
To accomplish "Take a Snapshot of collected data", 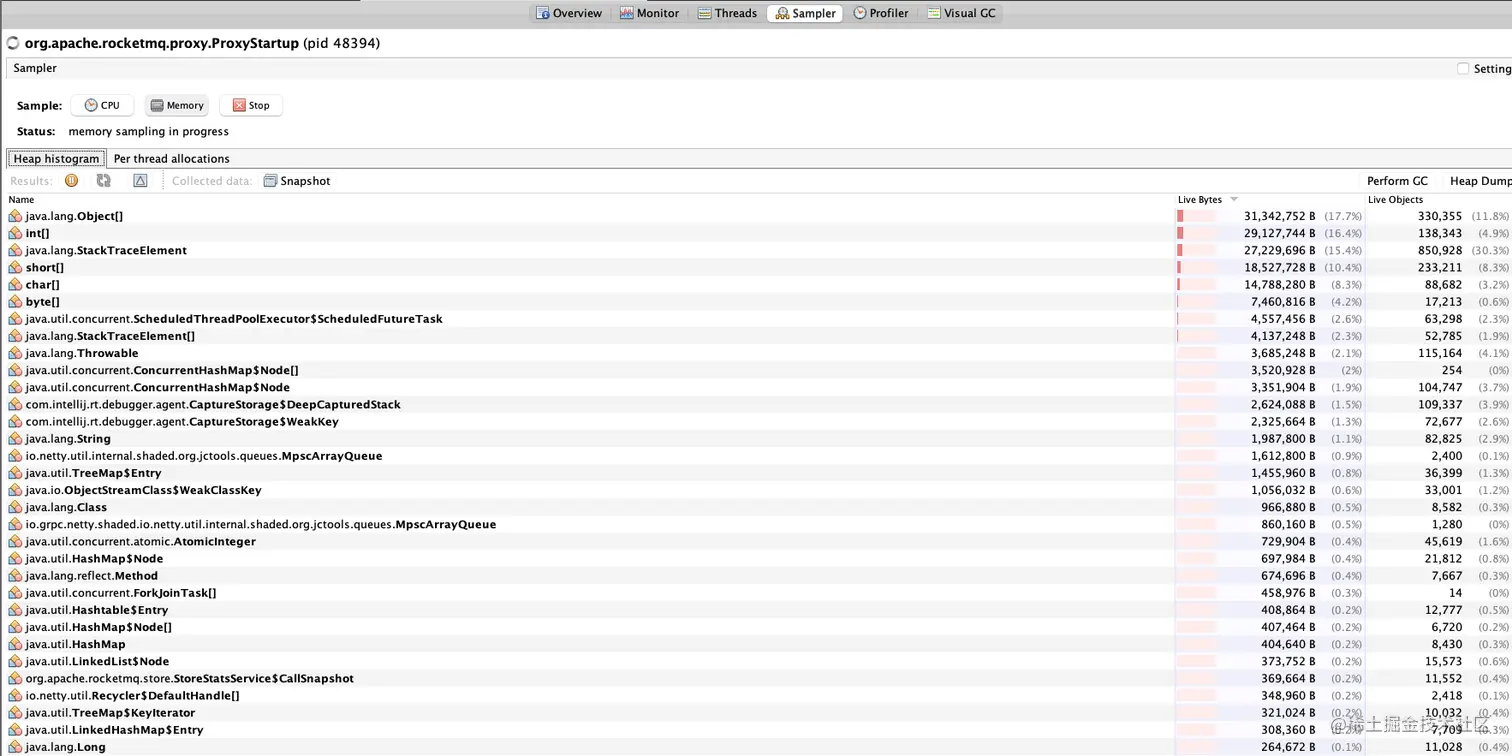I will pos(297,181).
